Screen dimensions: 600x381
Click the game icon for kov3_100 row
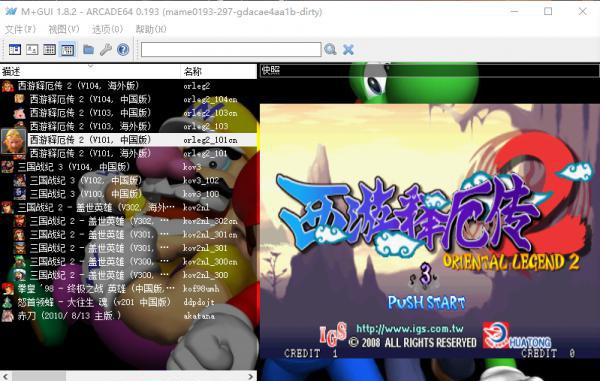coord(20,194)
